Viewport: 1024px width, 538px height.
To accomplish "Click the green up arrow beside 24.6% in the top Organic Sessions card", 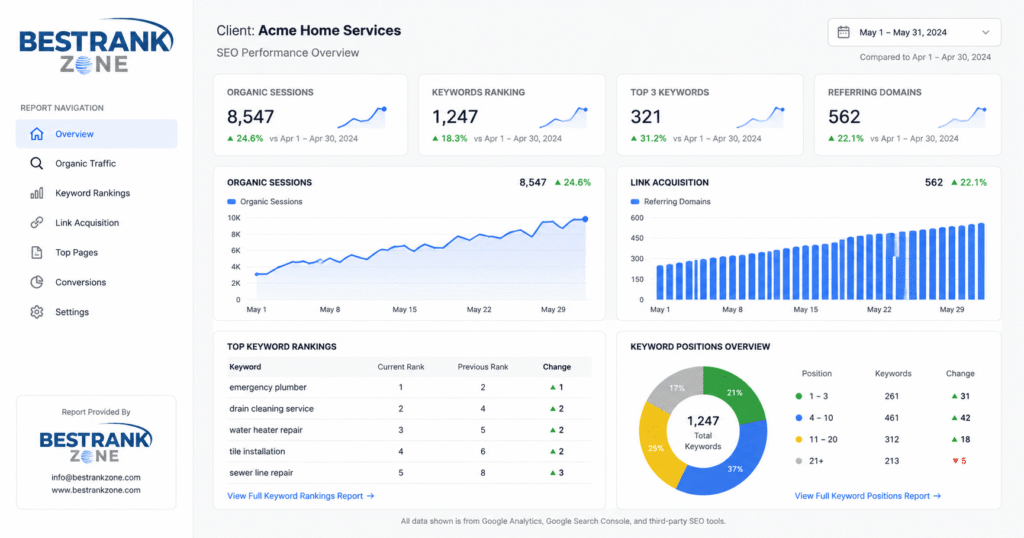I will click(231, 138).
